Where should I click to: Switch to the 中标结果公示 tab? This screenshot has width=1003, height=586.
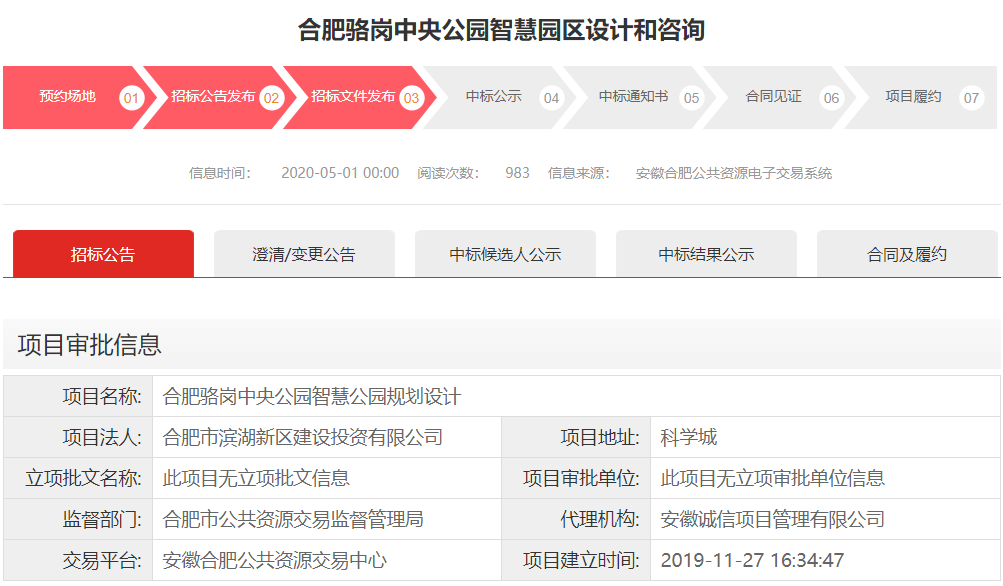coord(706,254)
